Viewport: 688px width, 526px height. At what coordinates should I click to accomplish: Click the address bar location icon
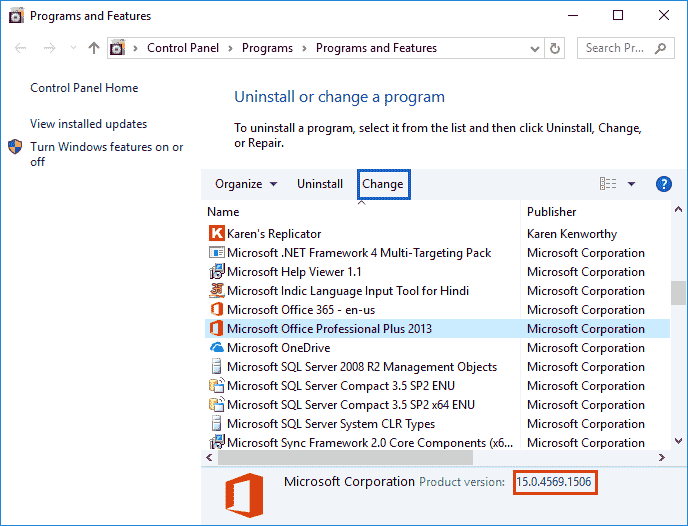pos(117,48)
